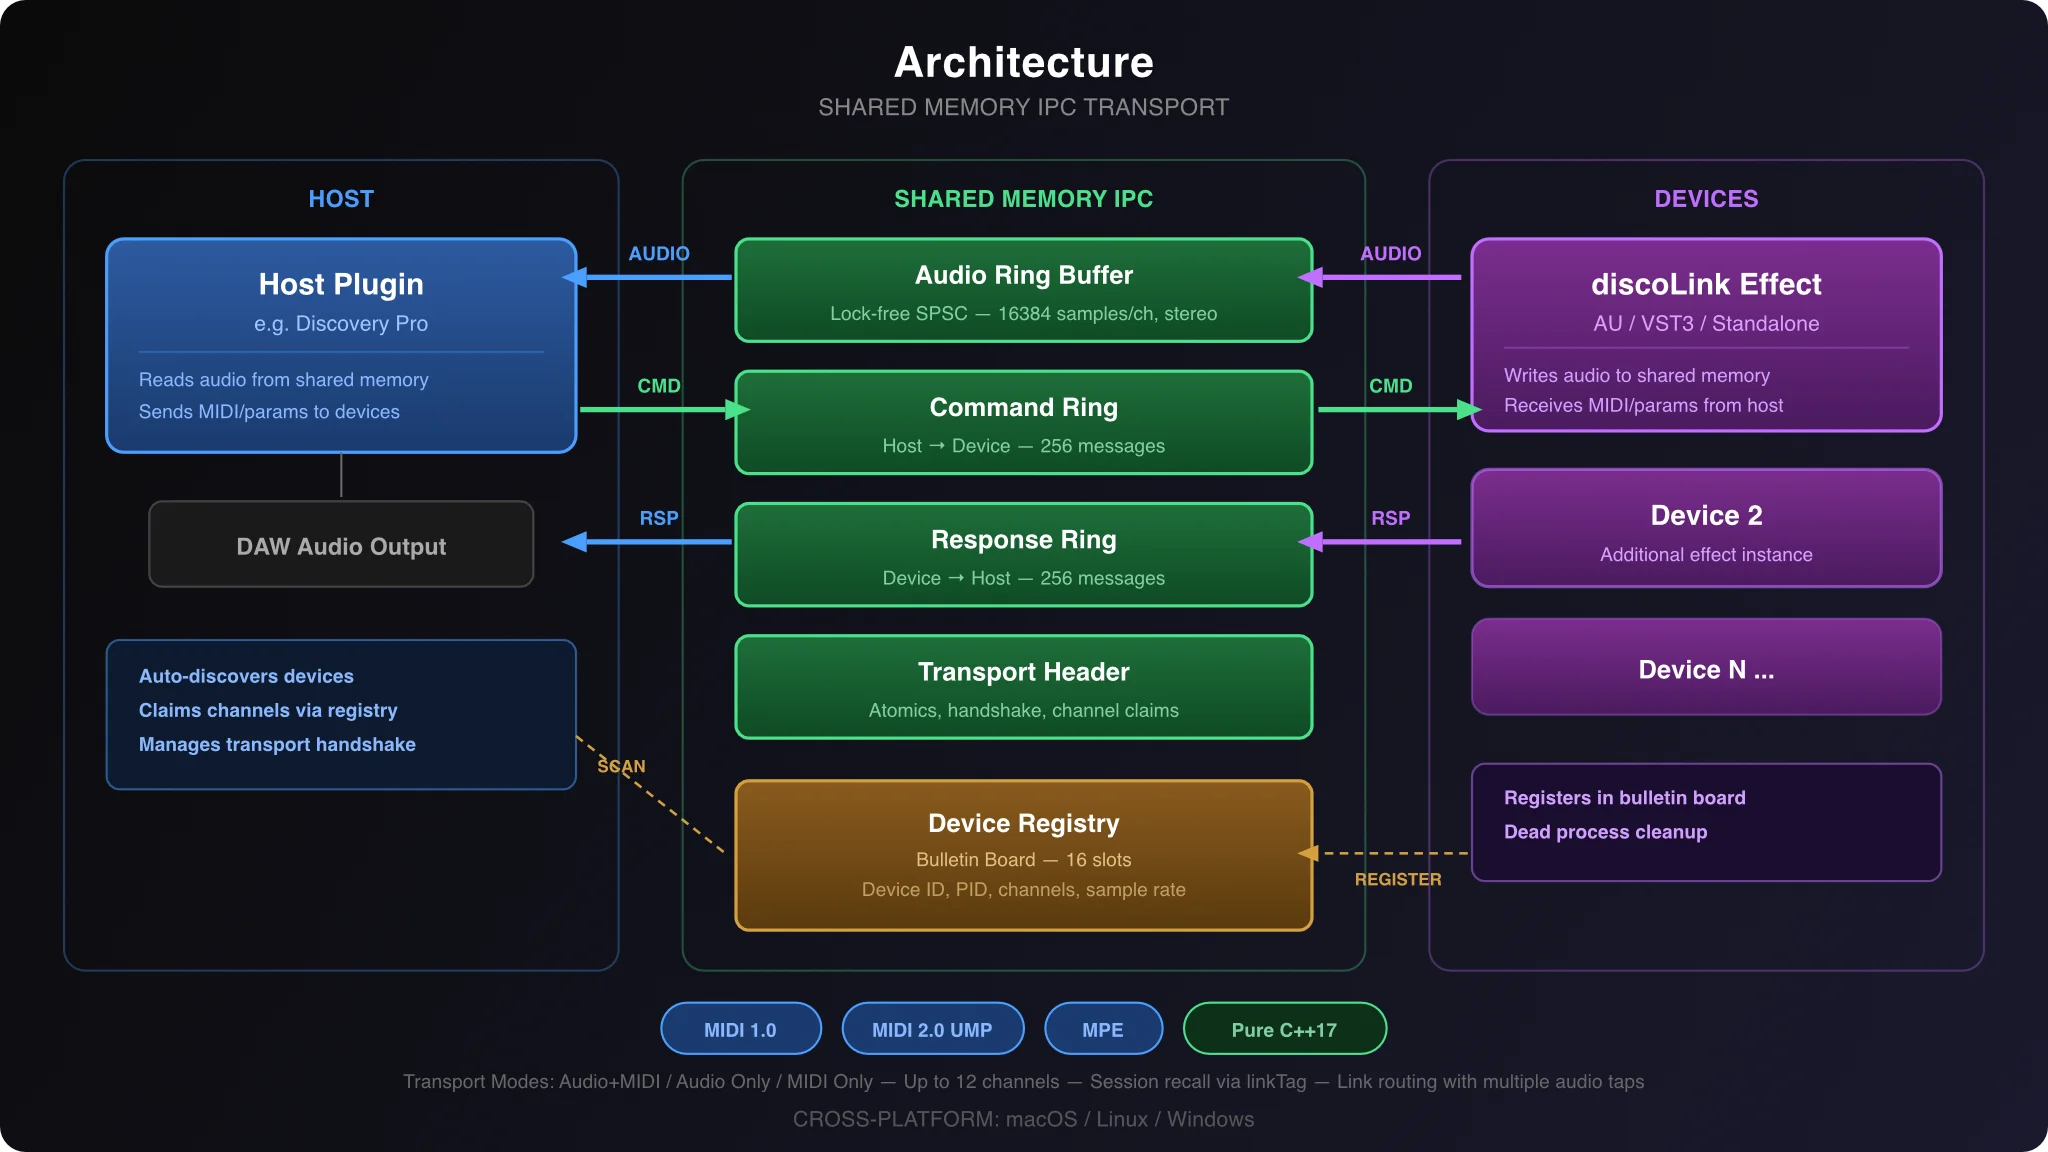Select the Response Ring block
Image resolution: width=2048 pixels, height=1152 pixels.
click(1023, 554)
